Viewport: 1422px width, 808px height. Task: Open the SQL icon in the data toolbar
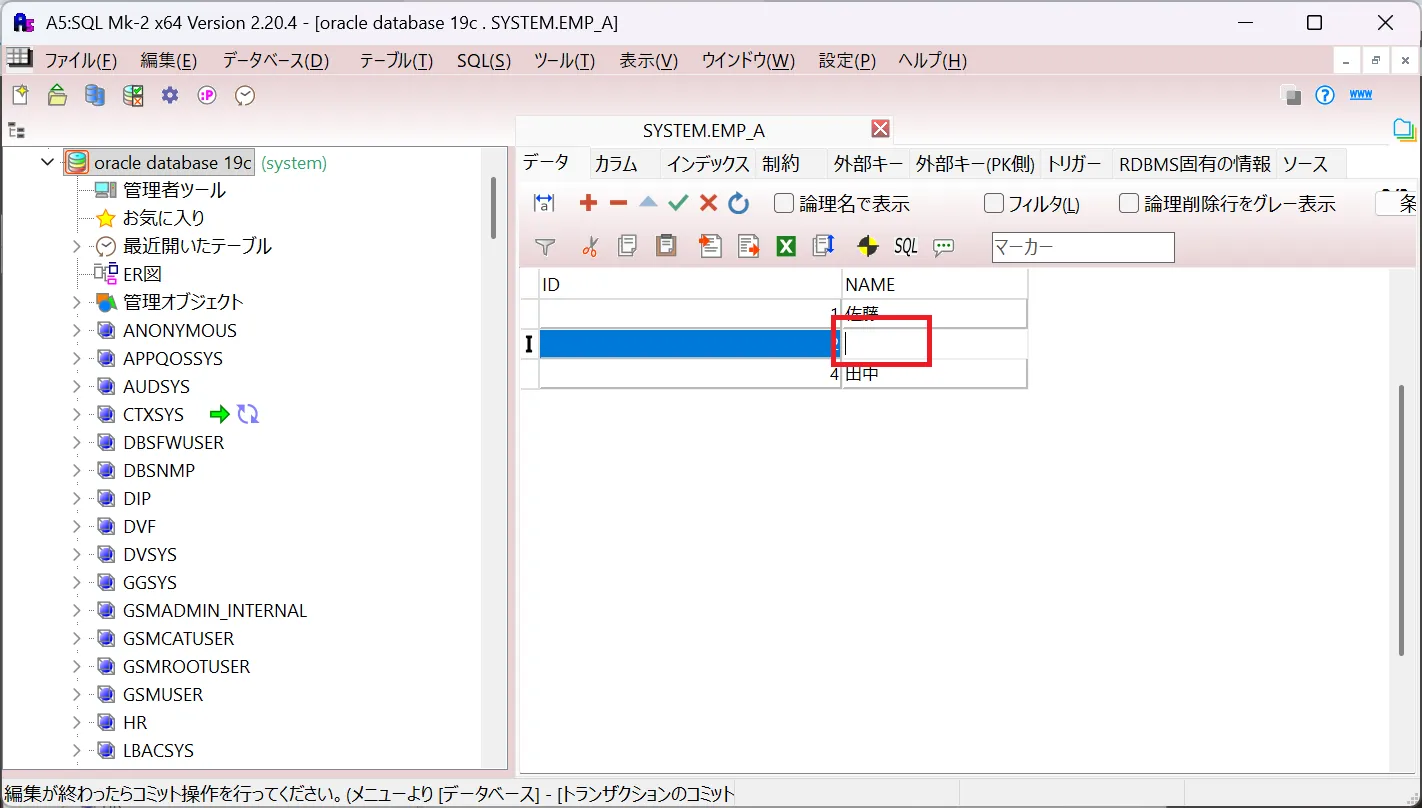tap(905, 246)
